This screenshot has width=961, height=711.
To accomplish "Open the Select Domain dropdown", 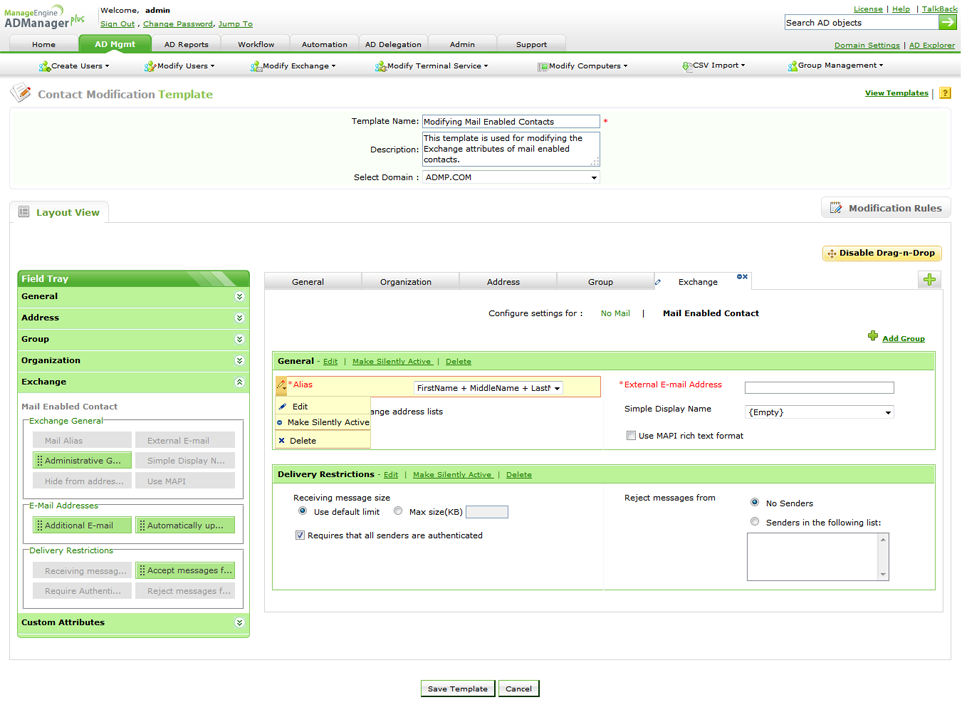I will pyautogui.click(x=510, y=178).
